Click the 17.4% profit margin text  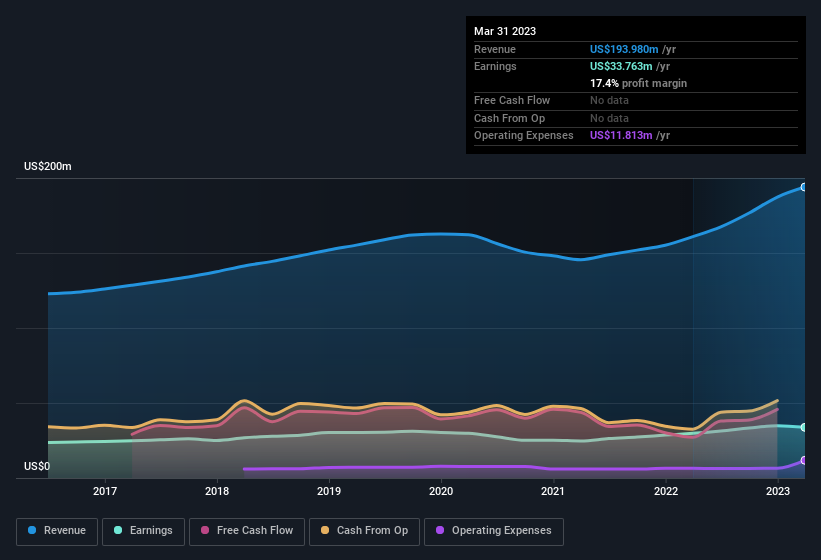click(638, 83)
